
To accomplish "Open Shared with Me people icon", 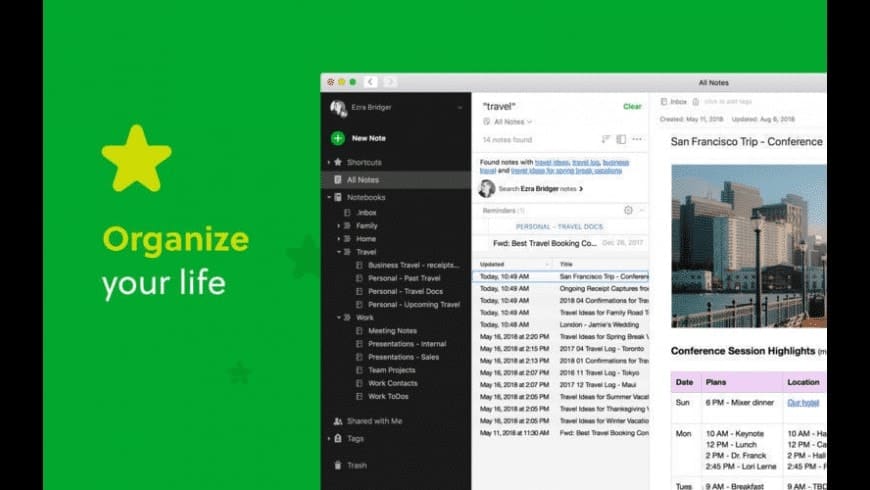I will (x=338, y=421).
